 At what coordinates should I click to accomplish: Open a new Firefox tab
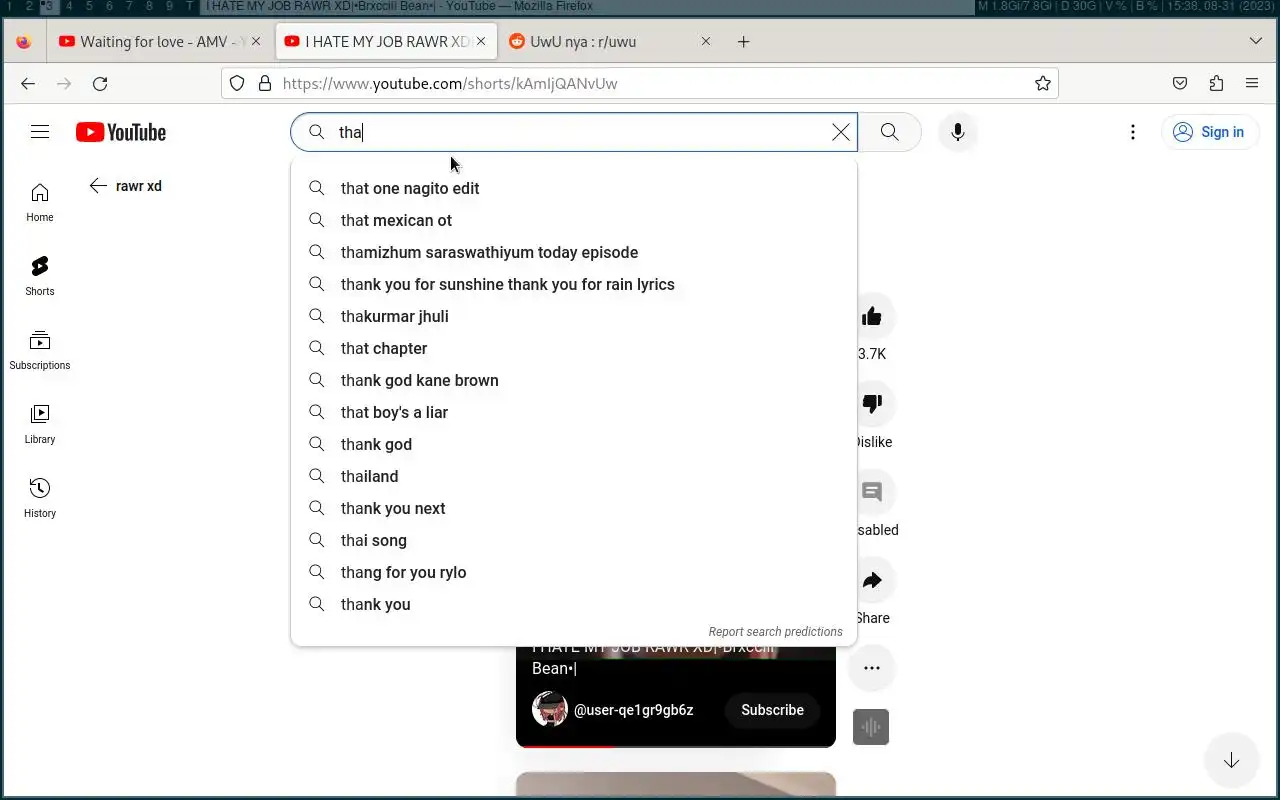tap(743, 42)
